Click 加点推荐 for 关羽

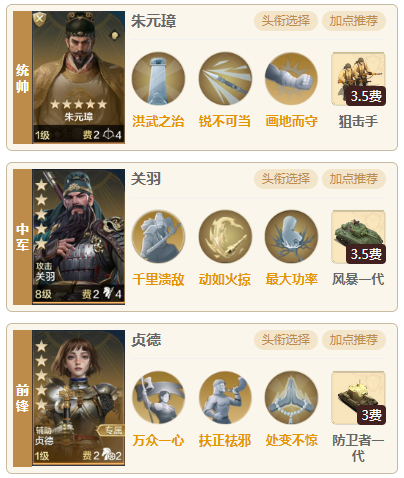pos(354,179)
